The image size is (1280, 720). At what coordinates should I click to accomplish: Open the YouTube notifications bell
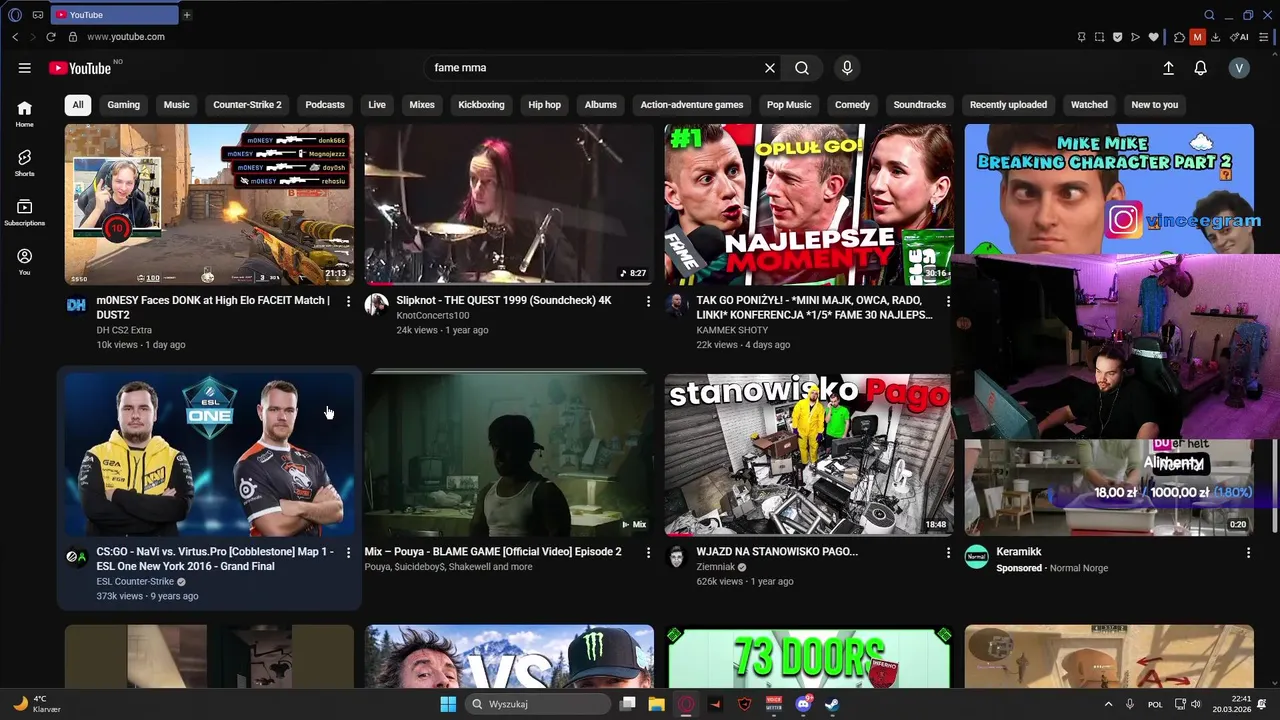[x=1201, y=68]
